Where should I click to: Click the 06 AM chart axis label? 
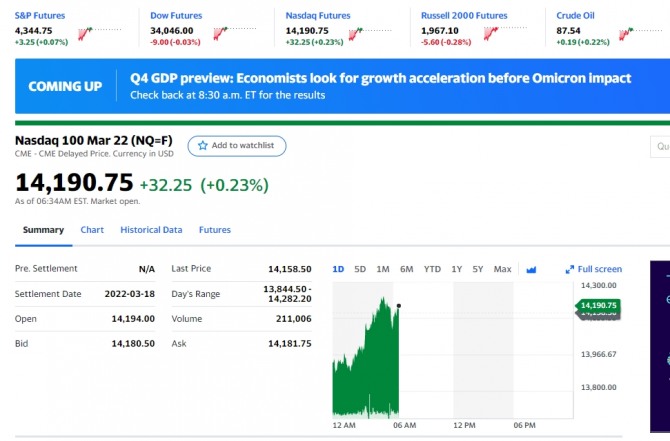[404, 426]
